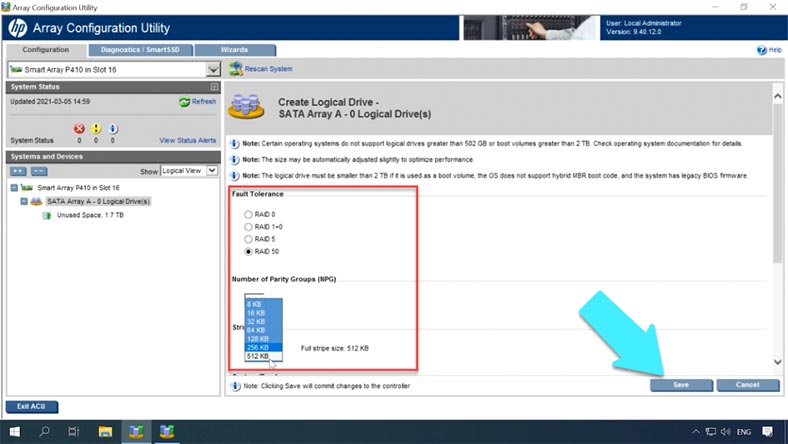The height and width of the screenshot is (444, 788).
Task: Click the expand all tree button icon
Action: 18,171
